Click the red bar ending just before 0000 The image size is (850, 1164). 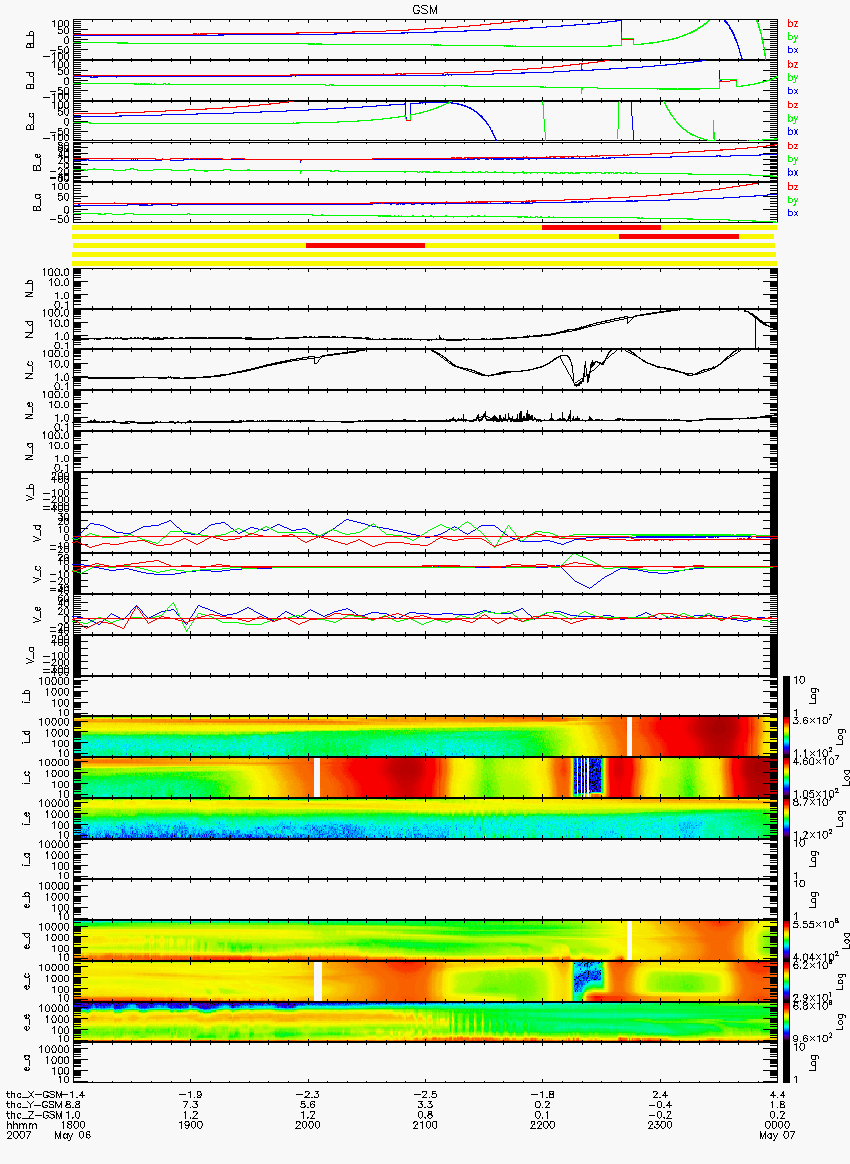click(x=679, y=236)
